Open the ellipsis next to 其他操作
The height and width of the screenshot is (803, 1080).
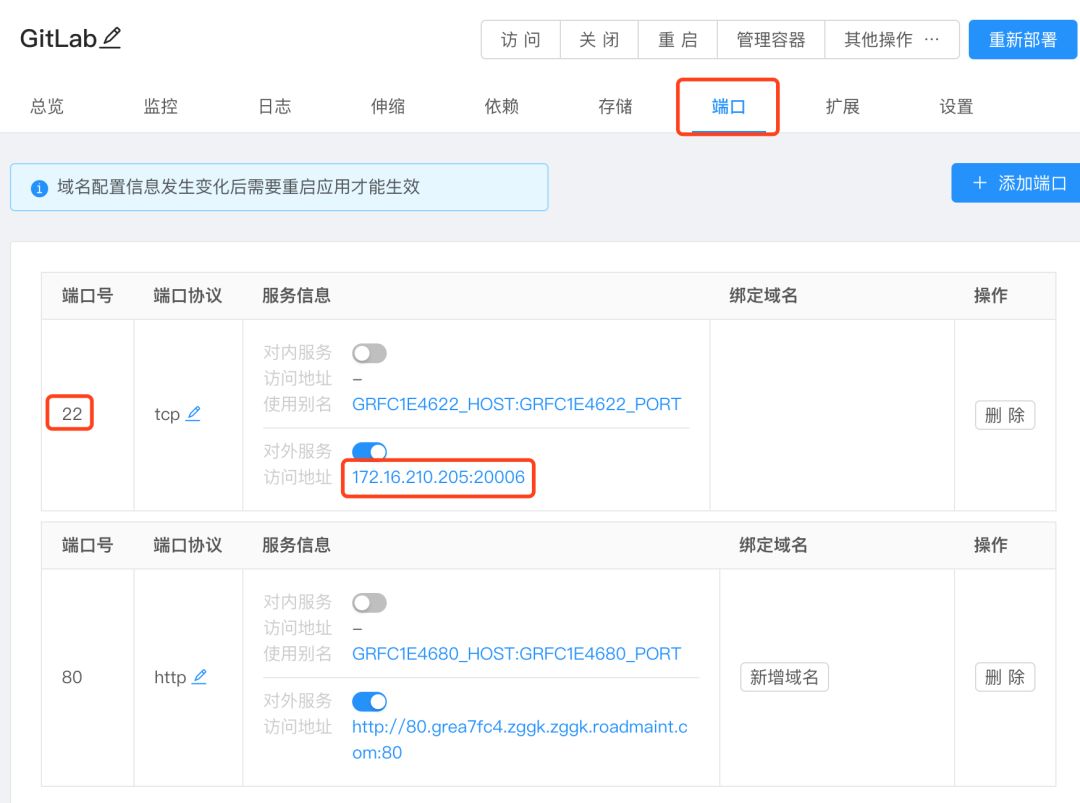pos(932,40)
